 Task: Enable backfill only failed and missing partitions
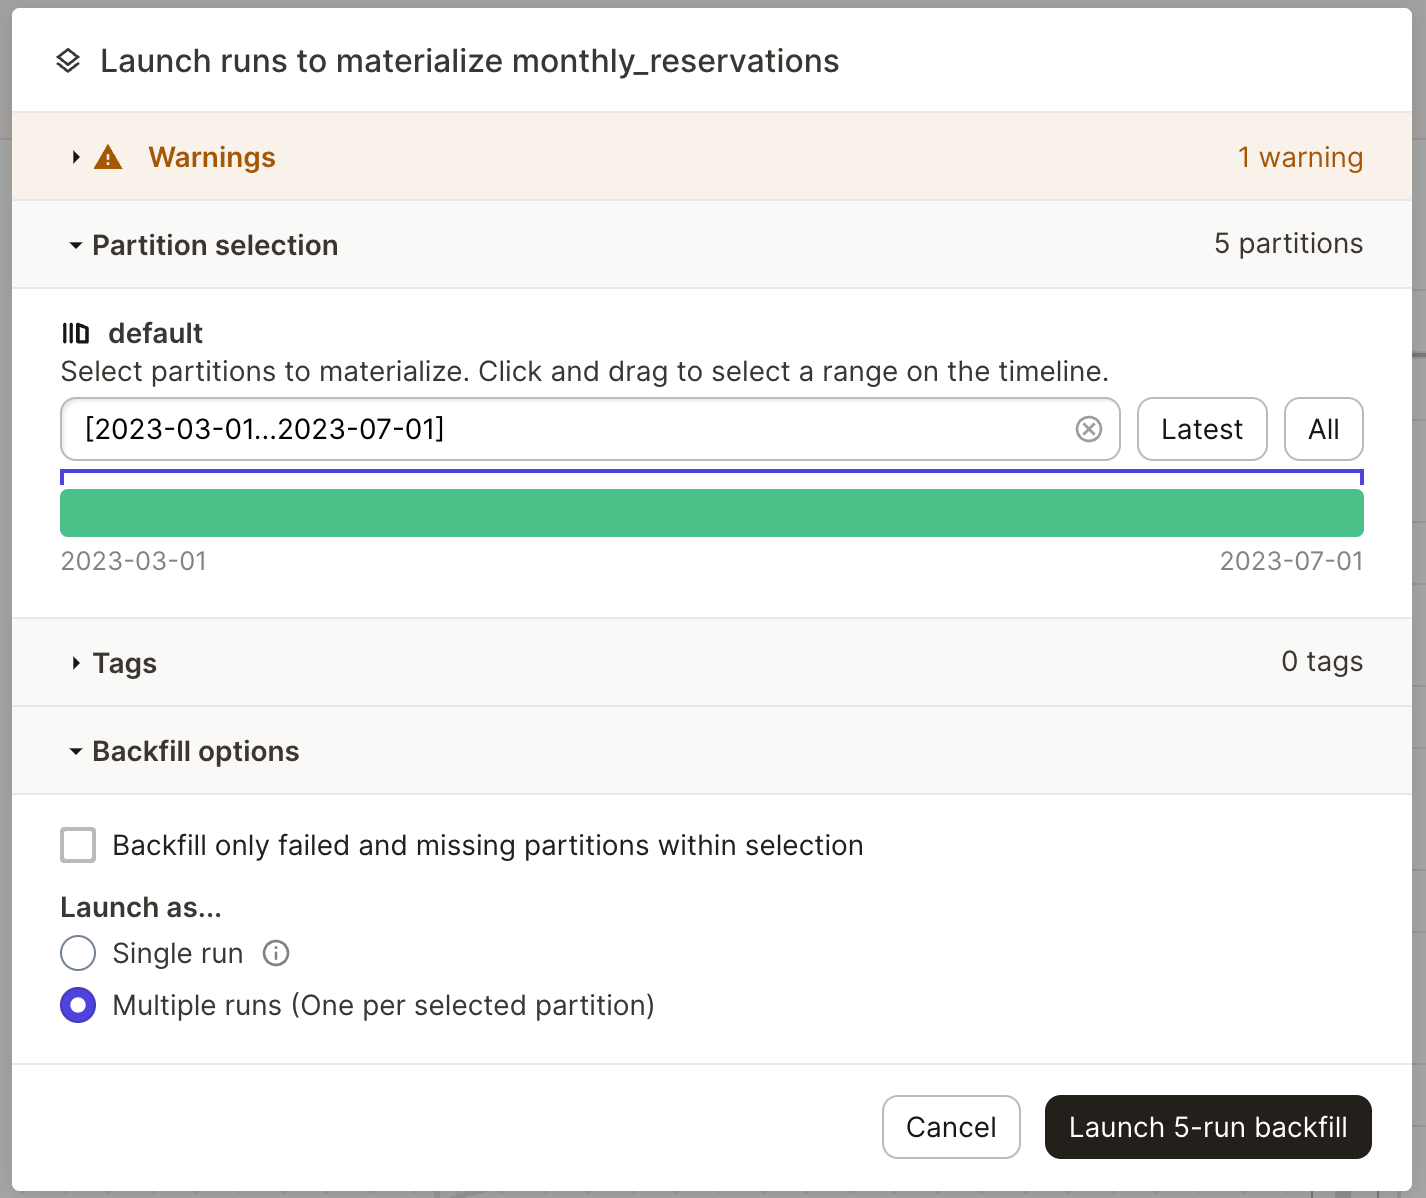click(x=78, y=845)
